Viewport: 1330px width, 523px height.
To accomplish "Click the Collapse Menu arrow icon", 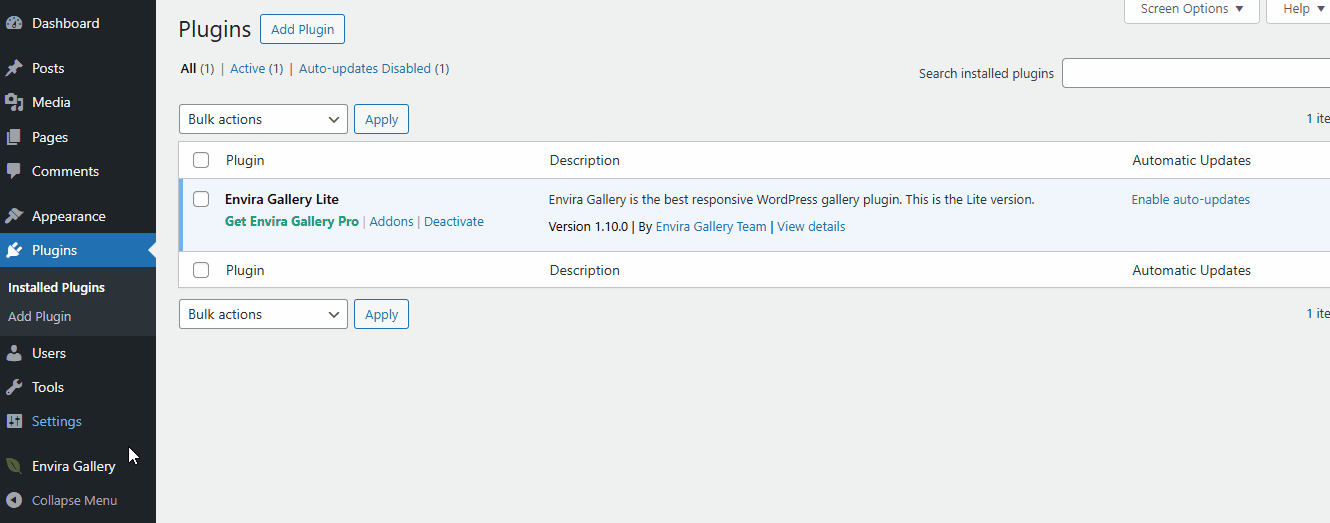I will click(14, 500).
